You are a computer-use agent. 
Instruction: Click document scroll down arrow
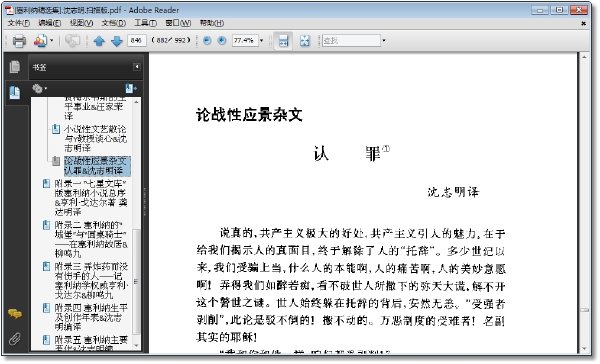(x=584, y=349)
